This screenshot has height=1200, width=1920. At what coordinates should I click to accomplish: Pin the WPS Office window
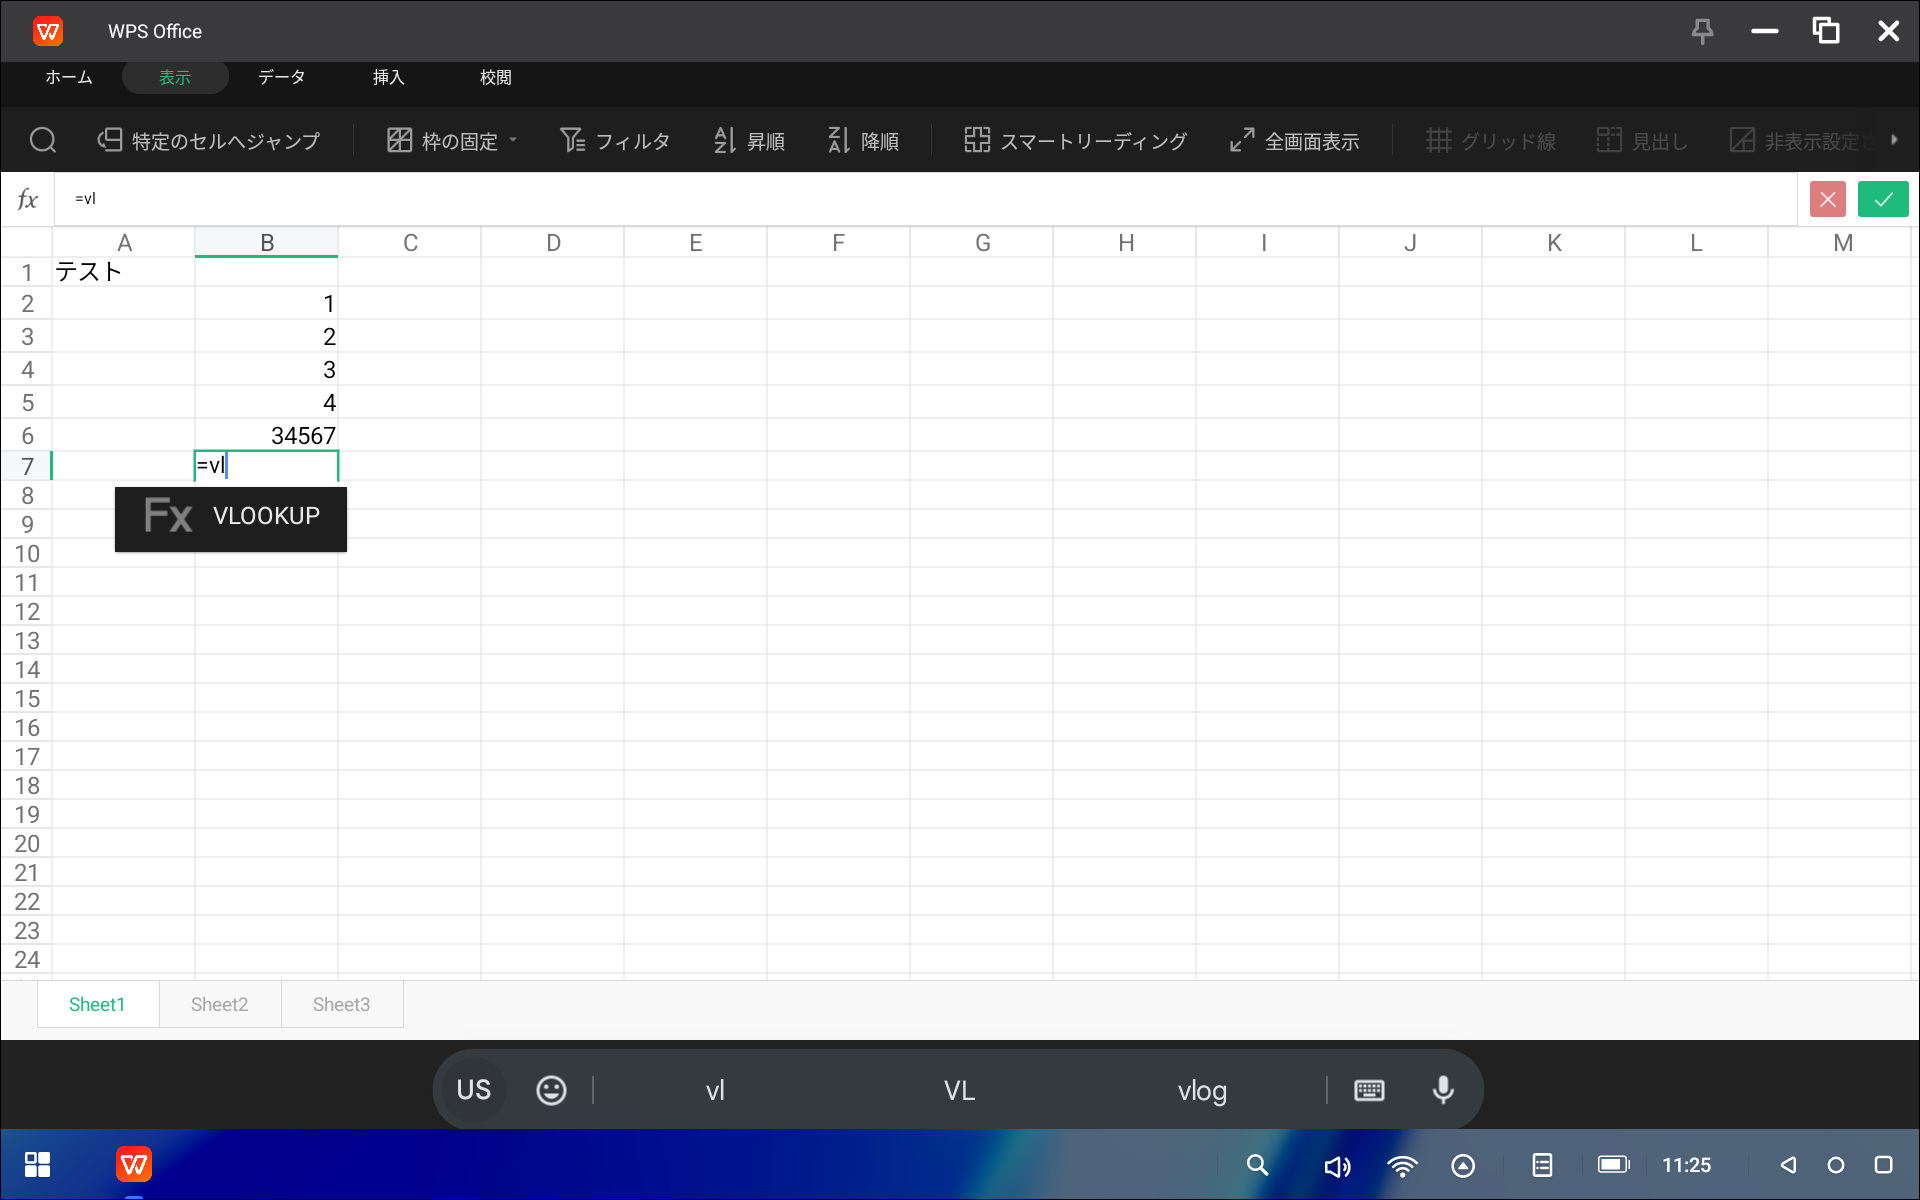[1702, 32]
